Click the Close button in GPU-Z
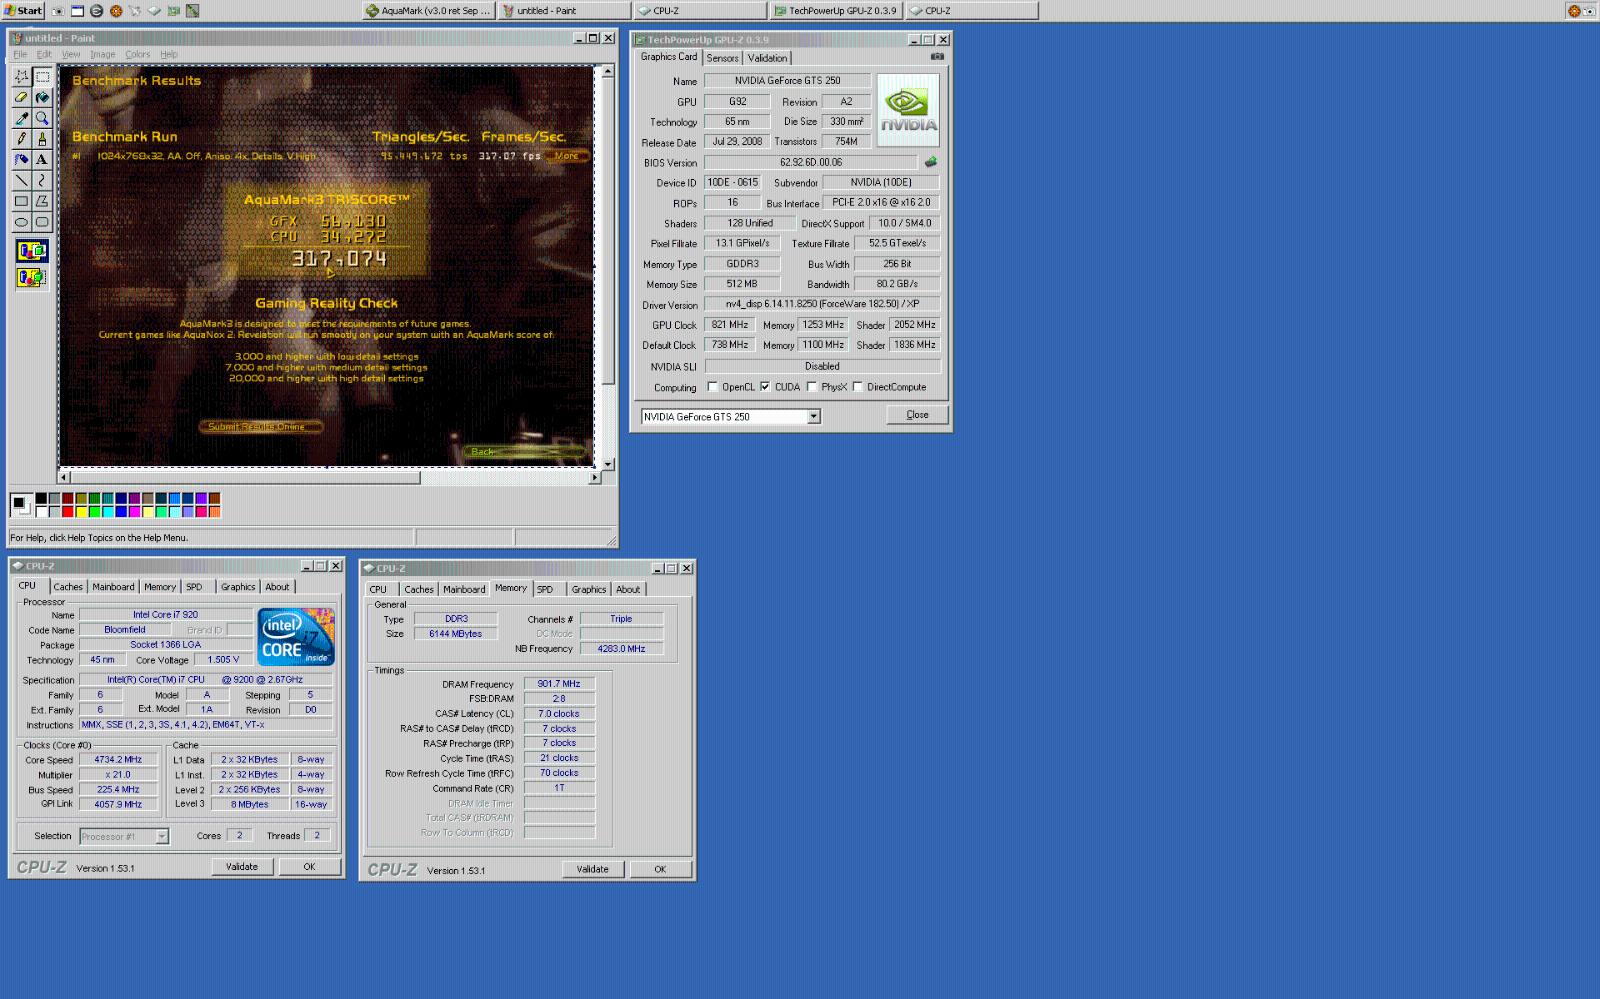The height and width of the screenshot is (999, 1600). (x=917, y=415)
